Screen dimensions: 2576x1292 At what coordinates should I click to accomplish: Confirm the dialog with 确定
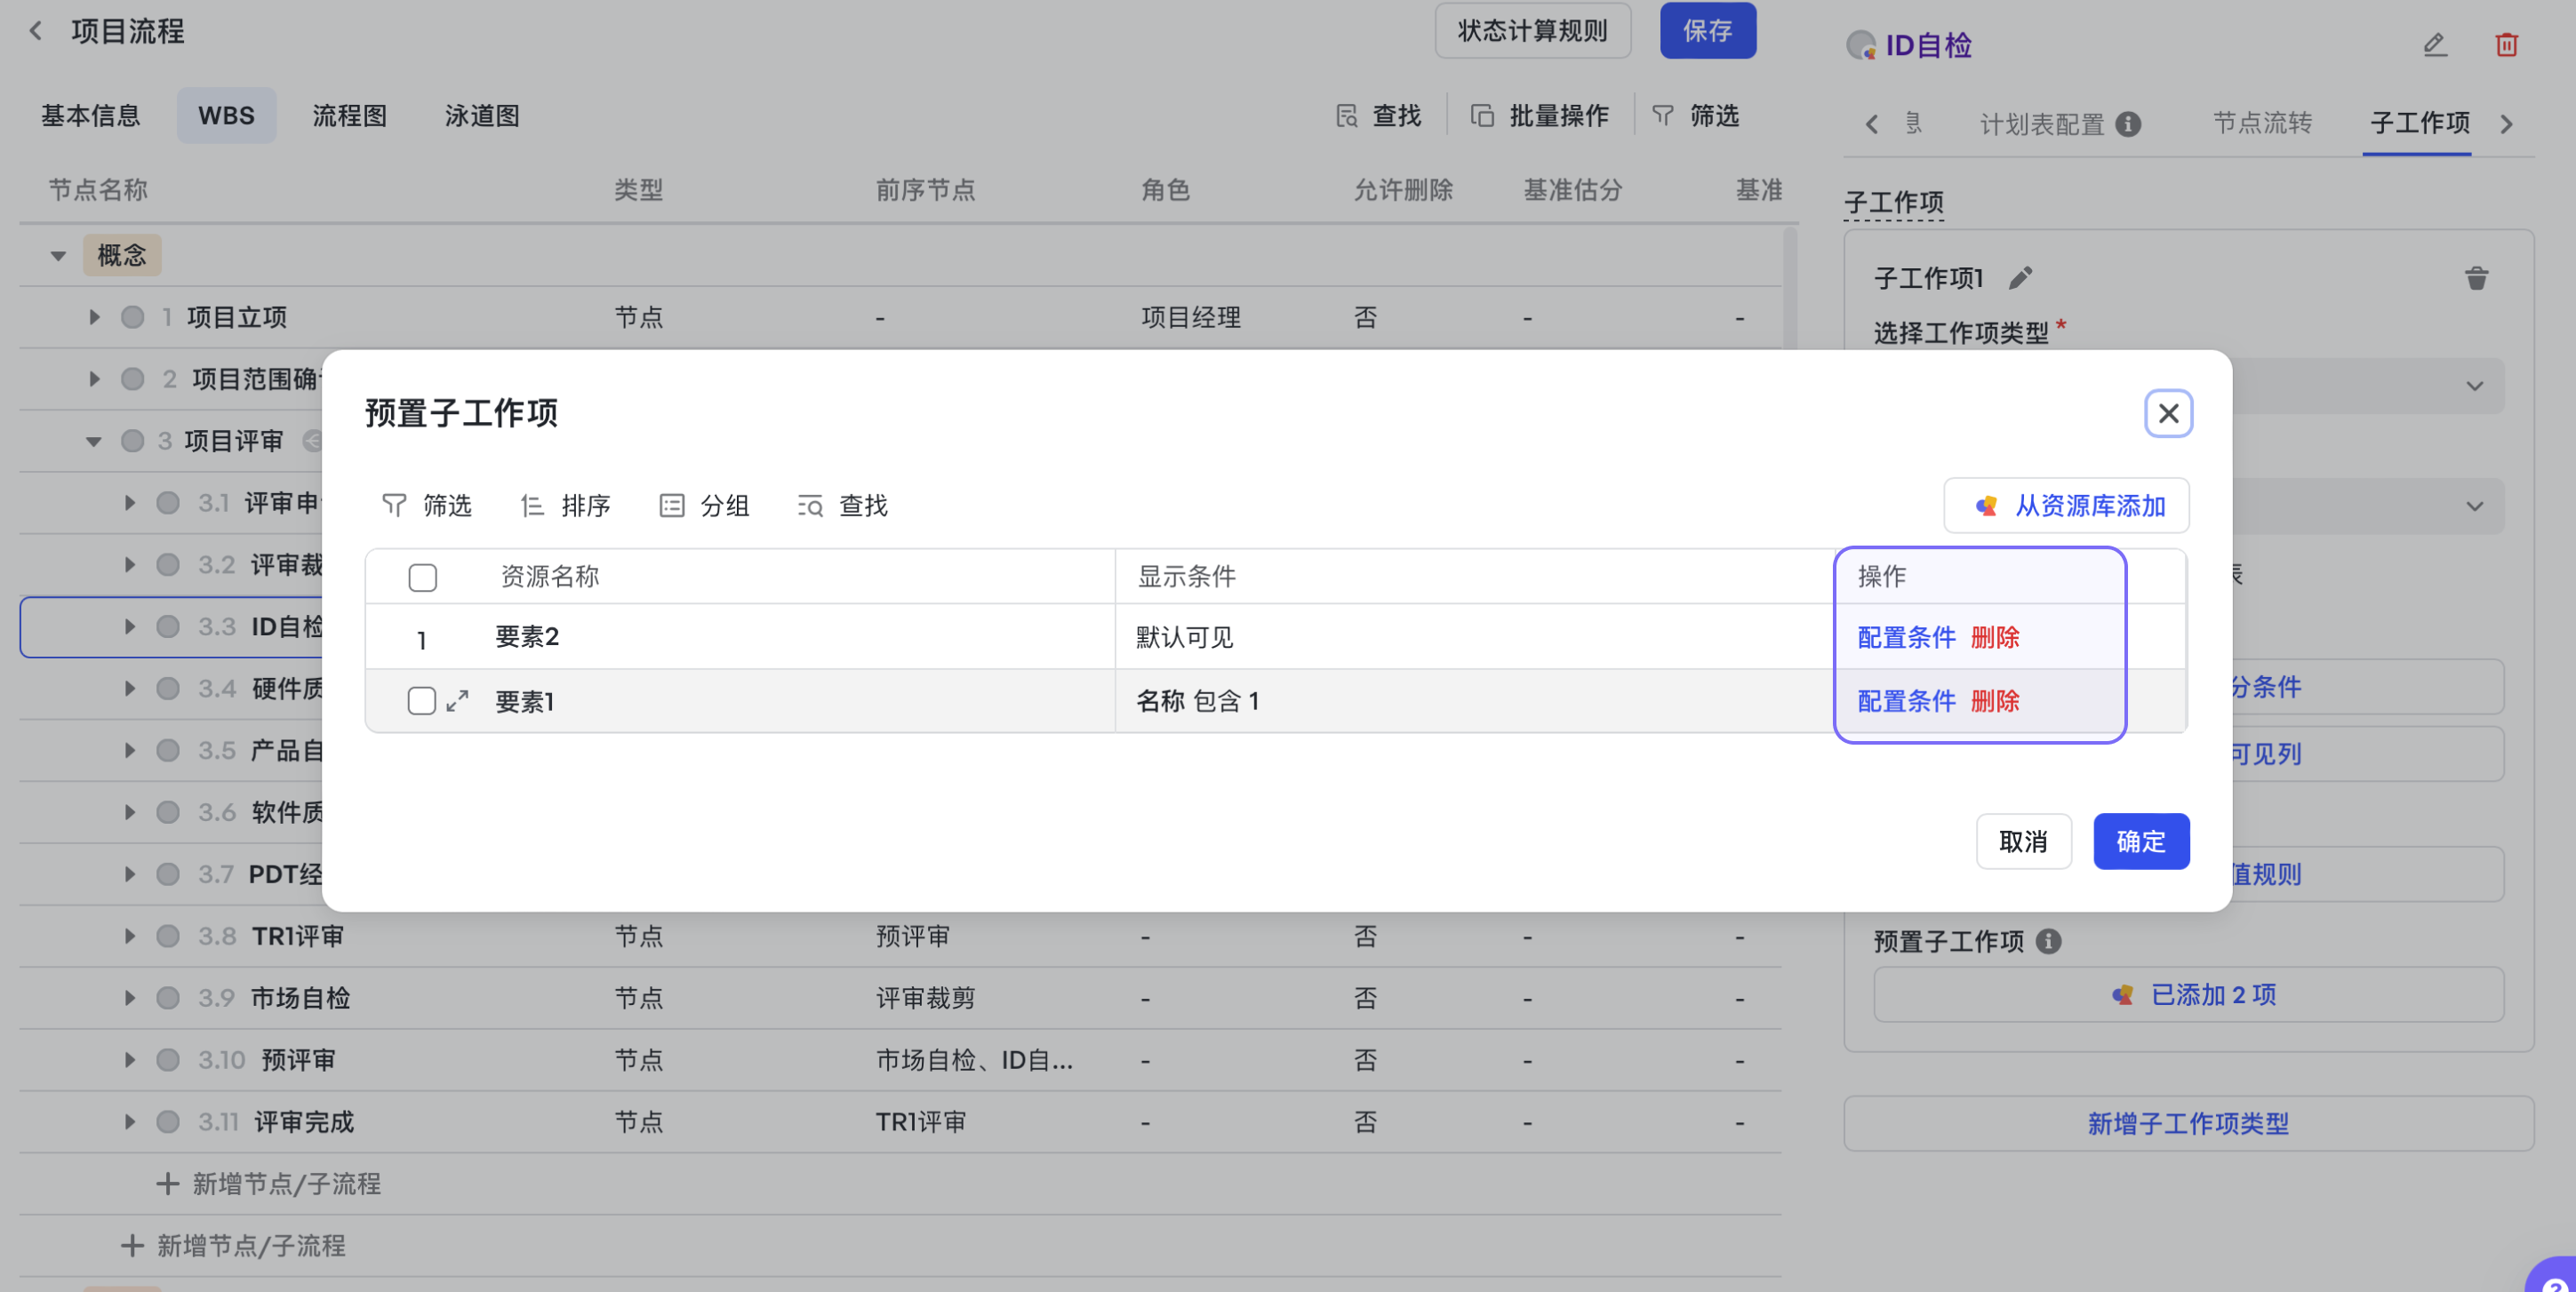(x=2141, y=842)
